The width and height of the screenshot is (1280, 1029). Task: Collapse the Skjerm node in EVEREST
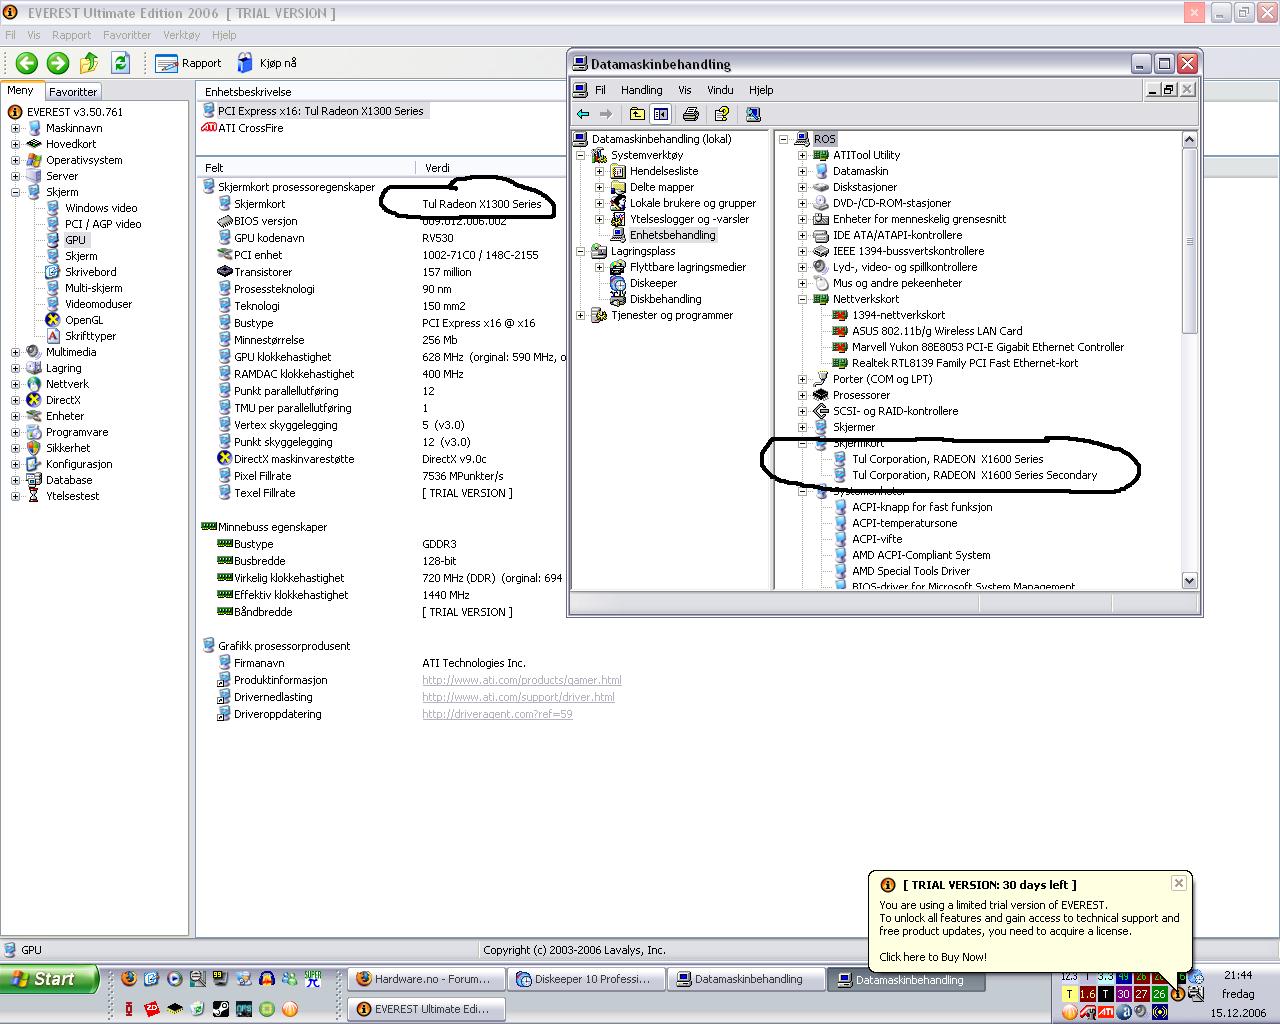(x=15, y=192)
